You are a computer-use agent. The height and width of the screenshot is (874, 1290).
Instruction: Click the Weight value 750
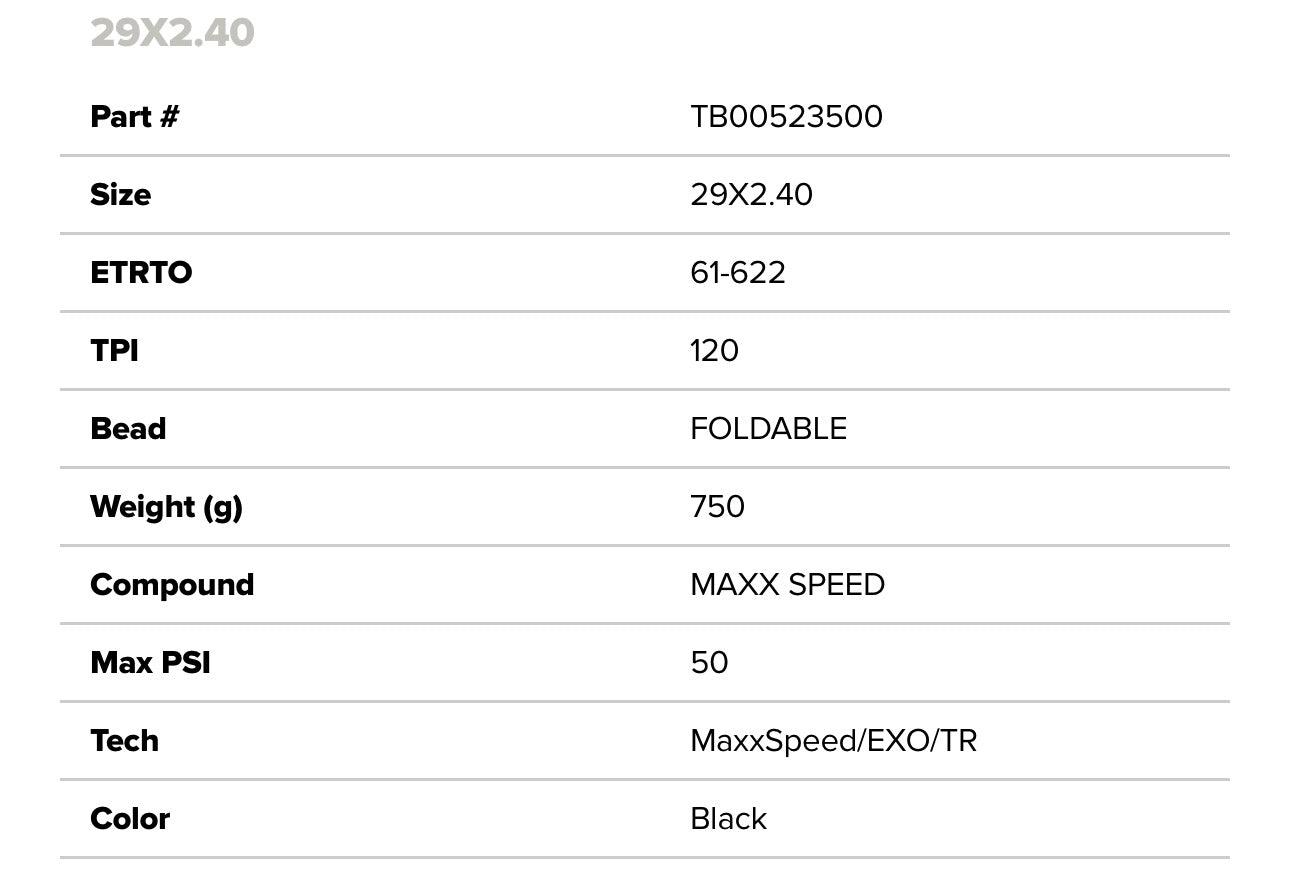(717, 507)
